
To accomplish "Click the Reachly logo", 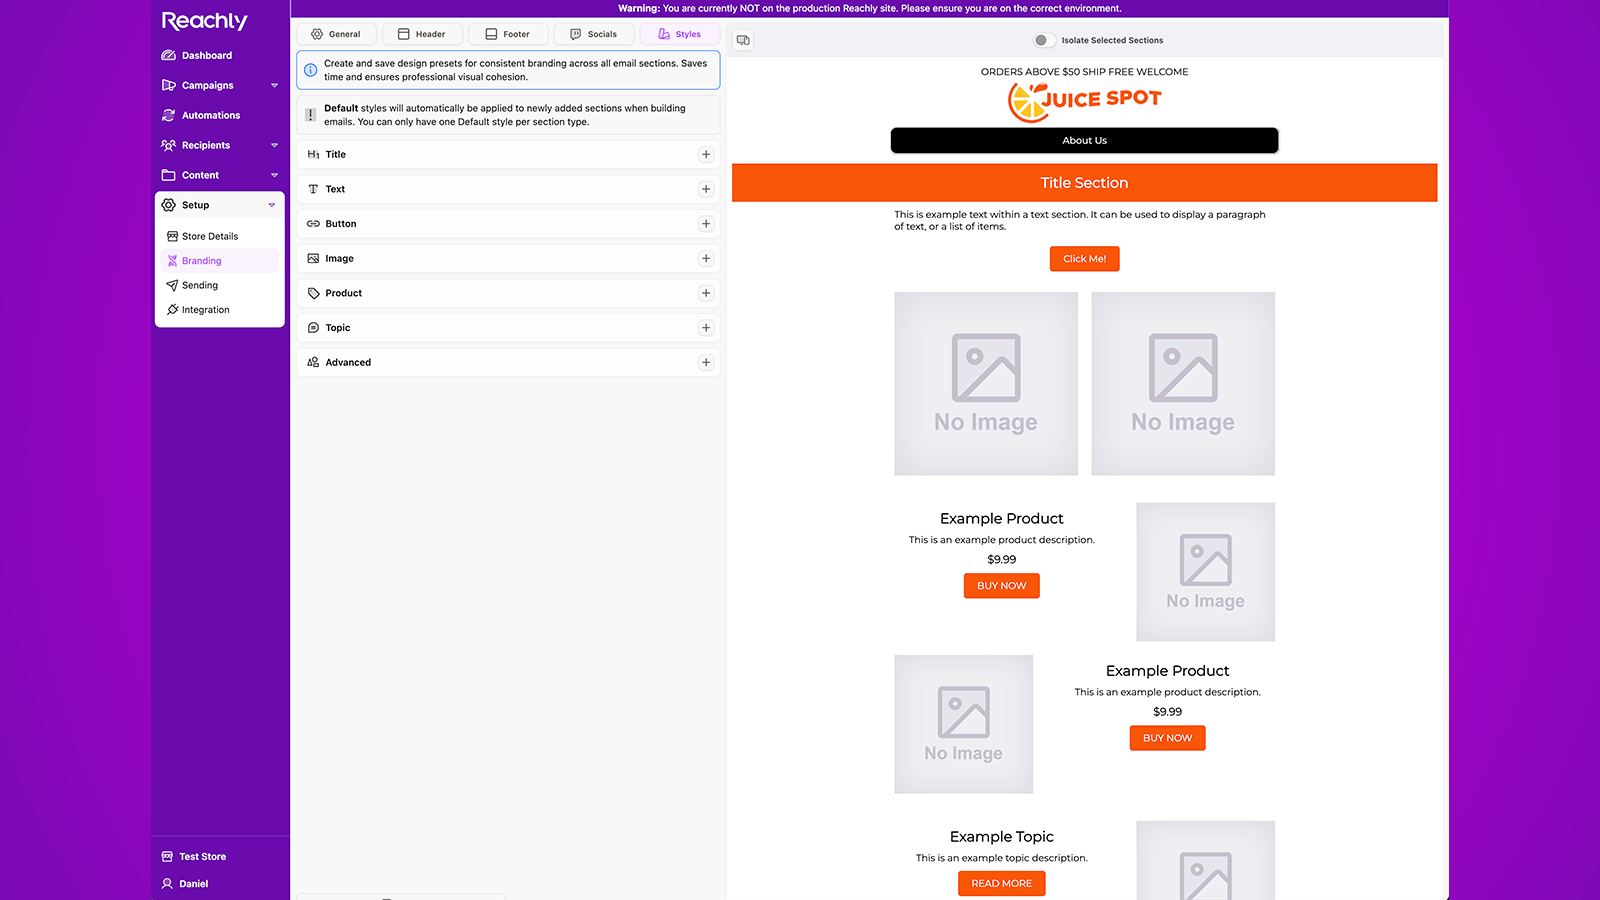I will (x=204, y=21).
